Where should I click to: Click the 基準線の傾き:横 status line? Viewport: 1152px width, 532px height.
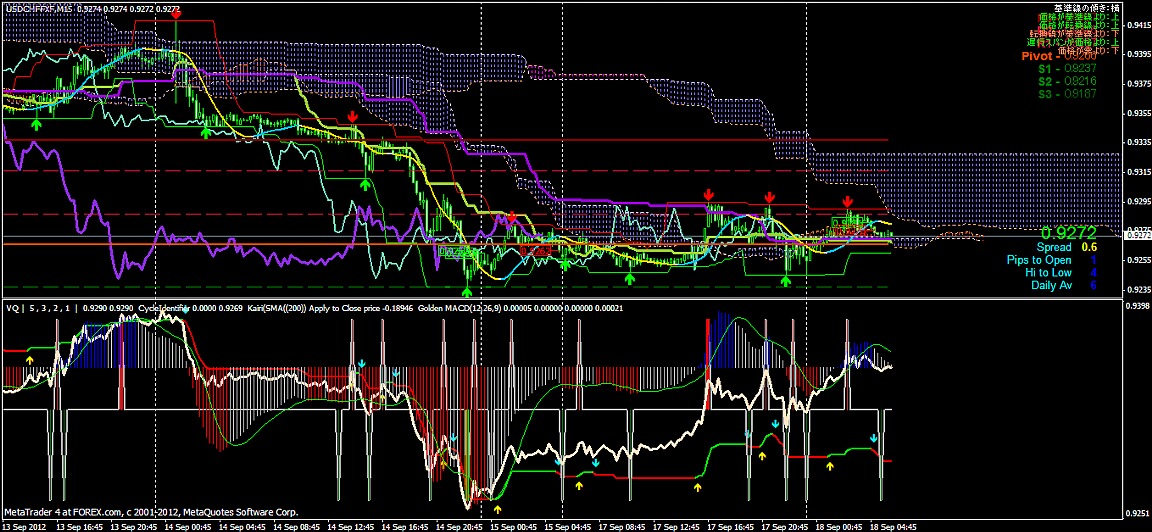pyautogui.click(x=1085, y=7)
